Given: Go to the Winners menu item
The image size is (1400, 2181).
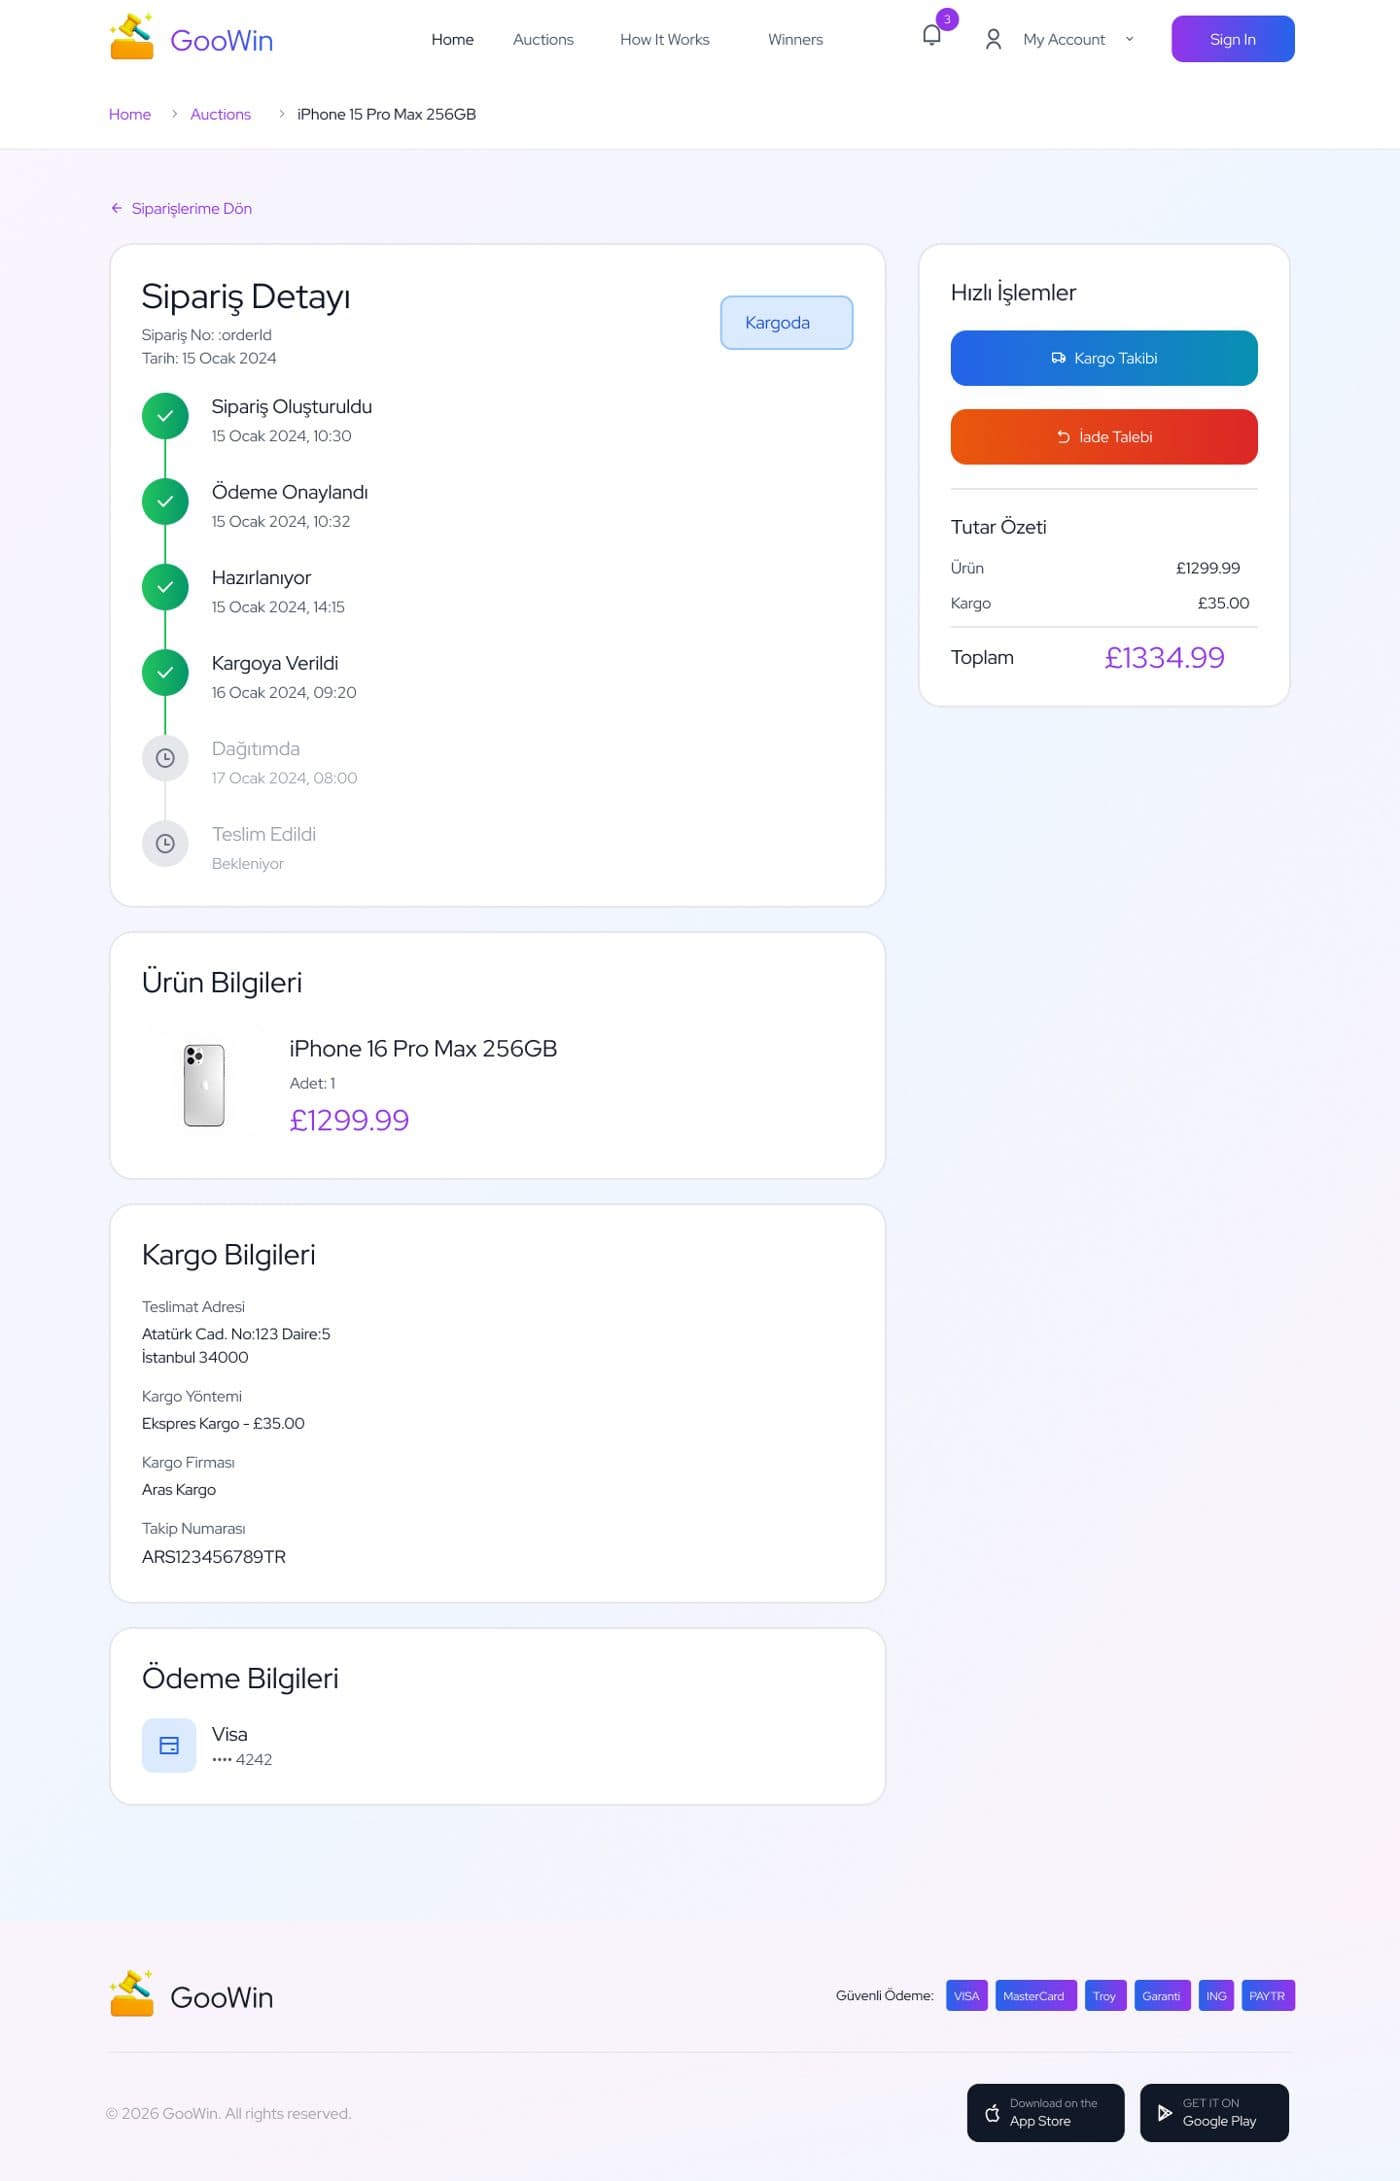Looking at the screenshot, I should (795, 39).
